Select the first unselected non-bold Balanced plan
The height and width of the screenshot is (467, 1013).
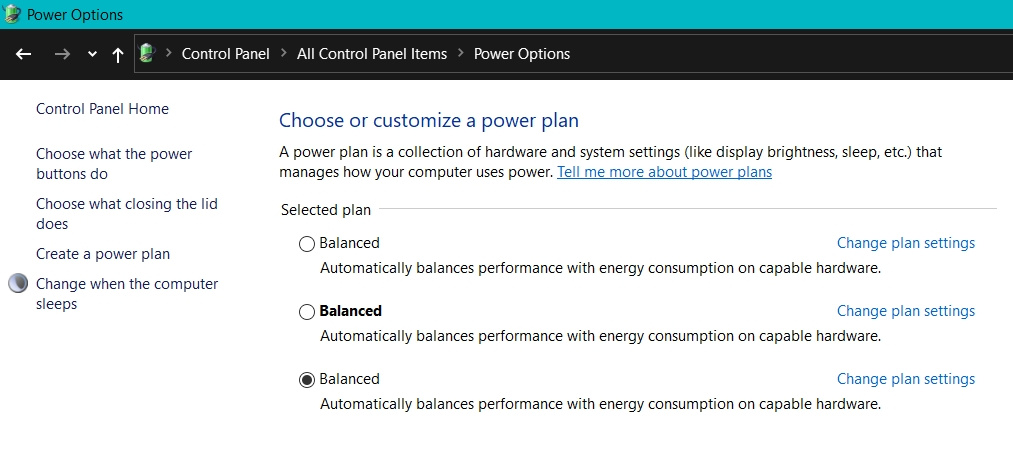click(307, 243)
